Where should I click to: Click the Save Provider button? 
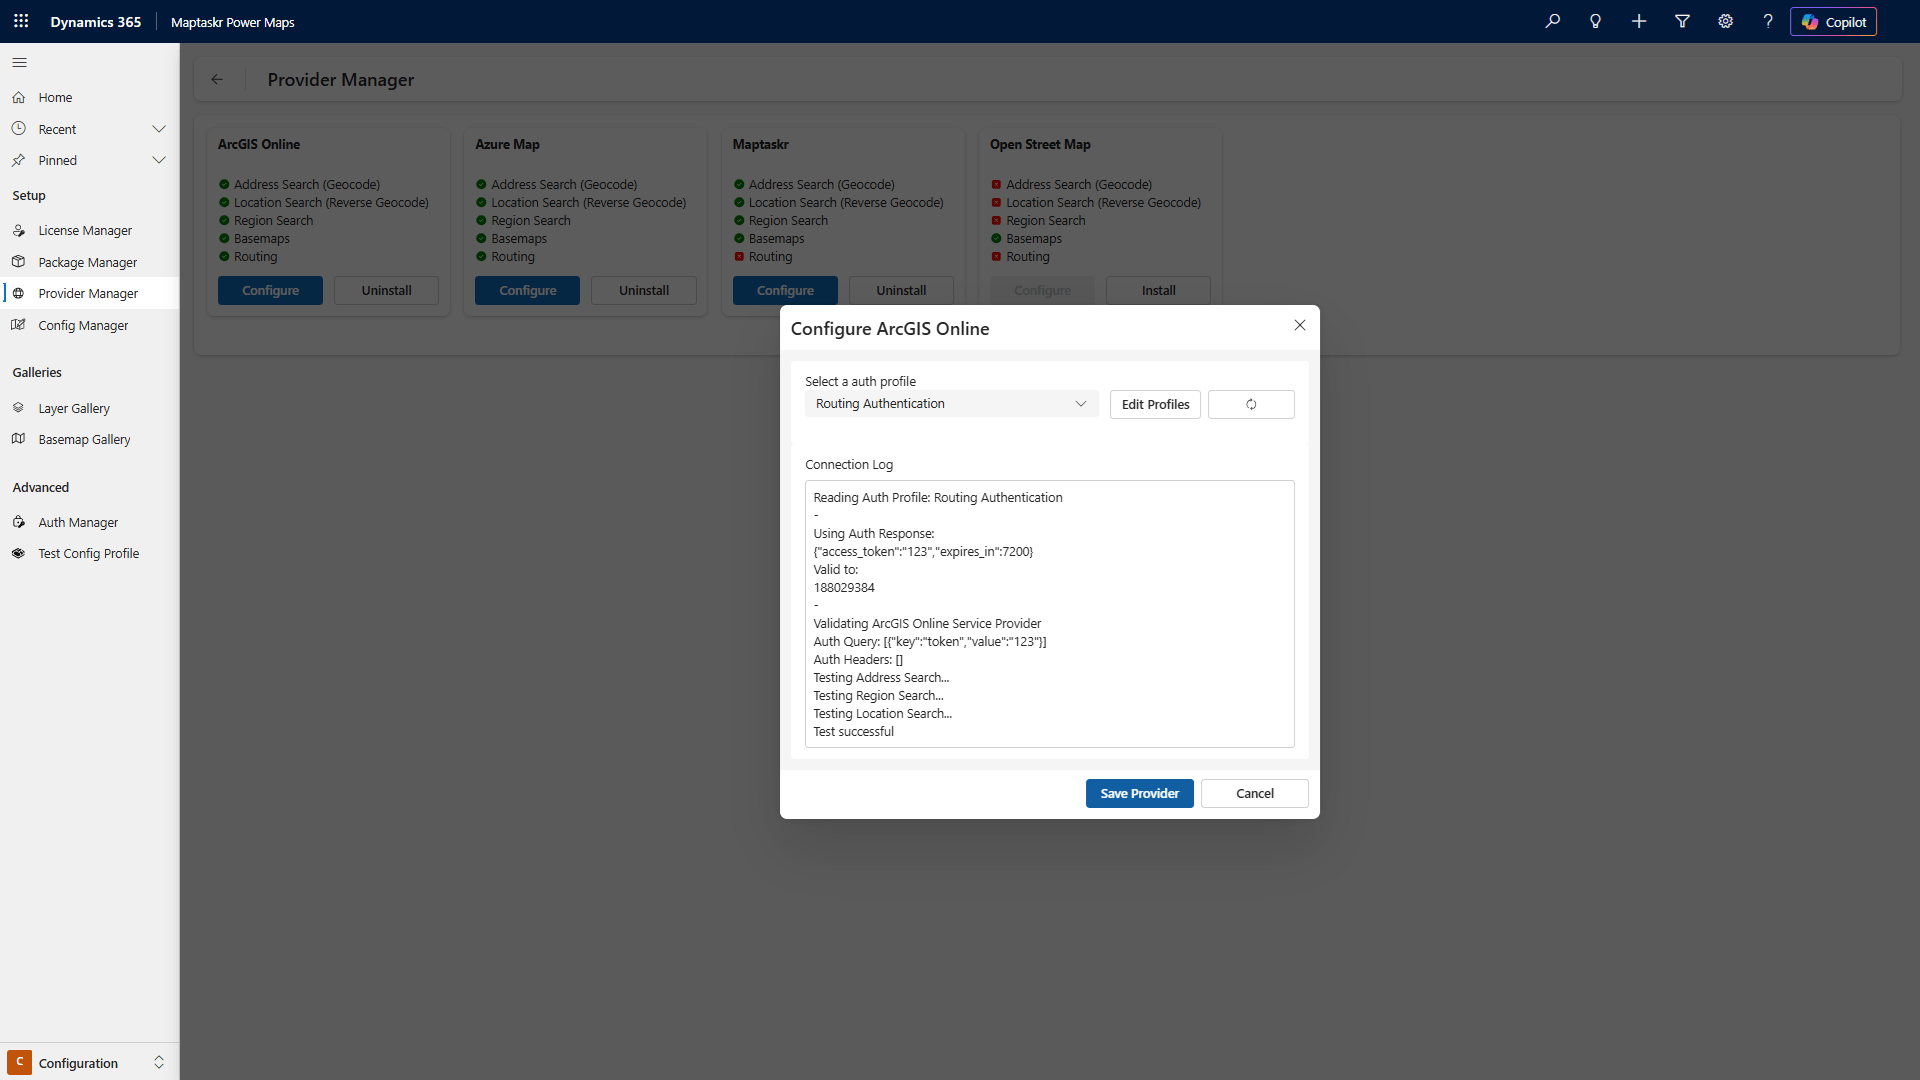click(x=1139, y=793)
